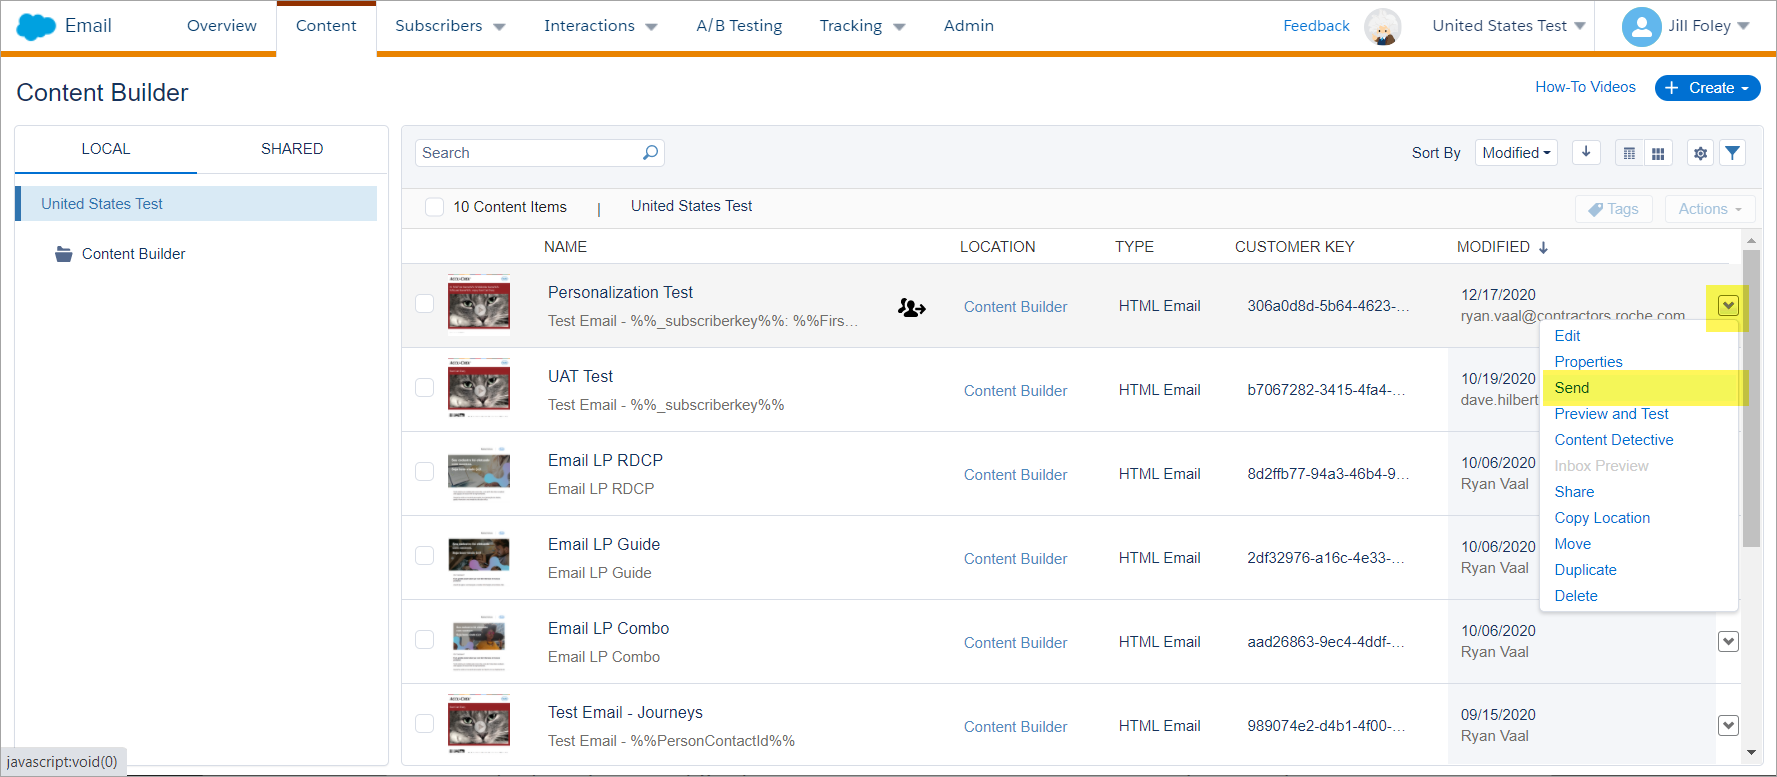The image size is (1777, 777).
Task: Check the Email LP RDCP row checkbox
Action: click(424, 471)
